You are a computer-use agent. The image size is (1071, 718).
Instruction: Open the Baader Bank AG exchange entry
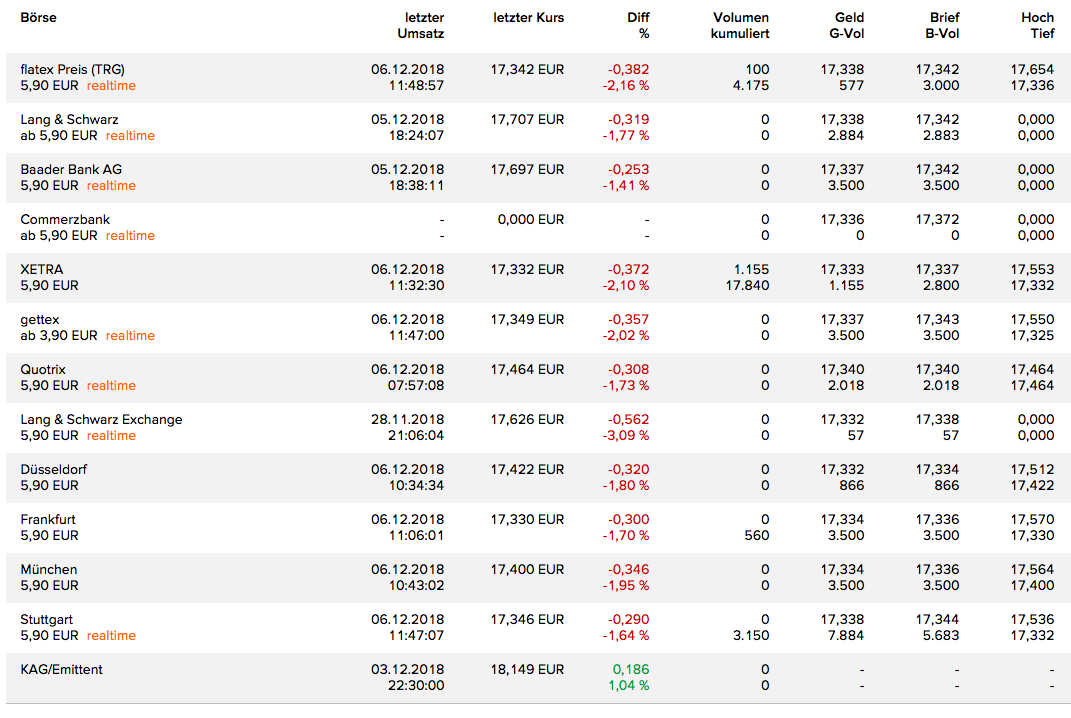click(x=71, y=170)
